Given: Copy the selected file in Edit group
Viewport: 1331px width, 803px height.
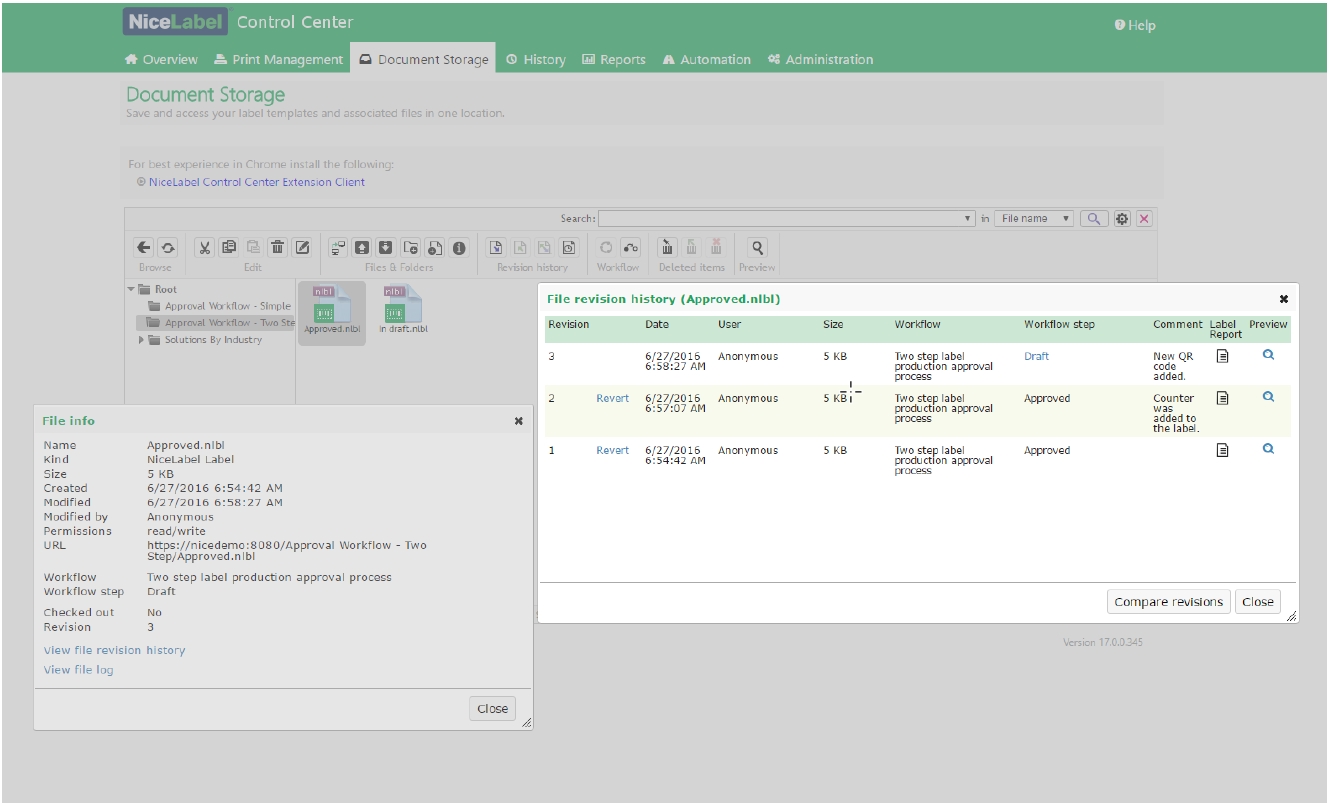Looking at the screenshot, I should pos(229,248).
